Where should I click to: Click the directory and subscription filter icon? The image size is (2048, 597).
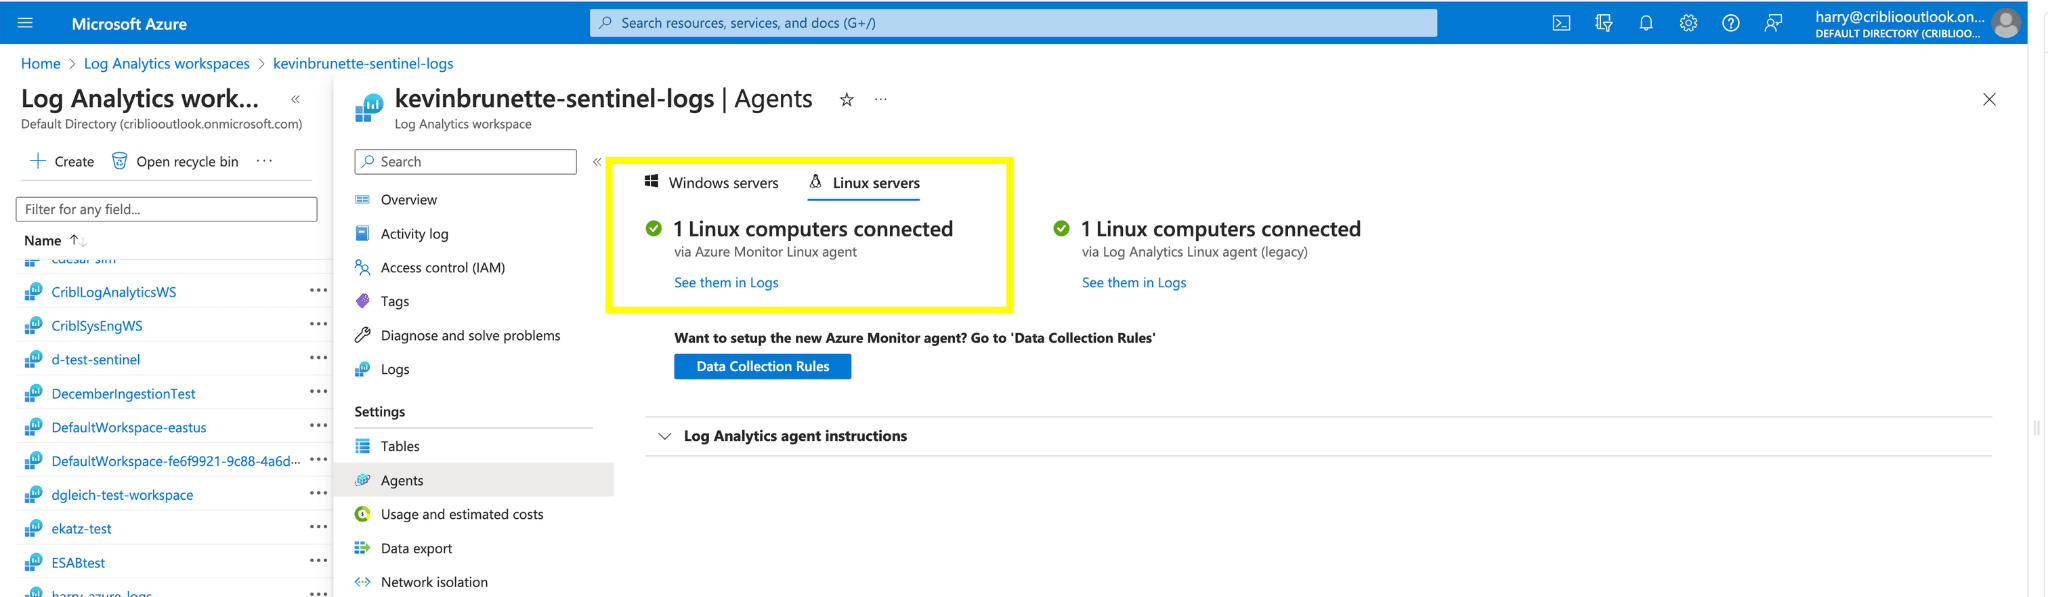(x=1604, y=23)
